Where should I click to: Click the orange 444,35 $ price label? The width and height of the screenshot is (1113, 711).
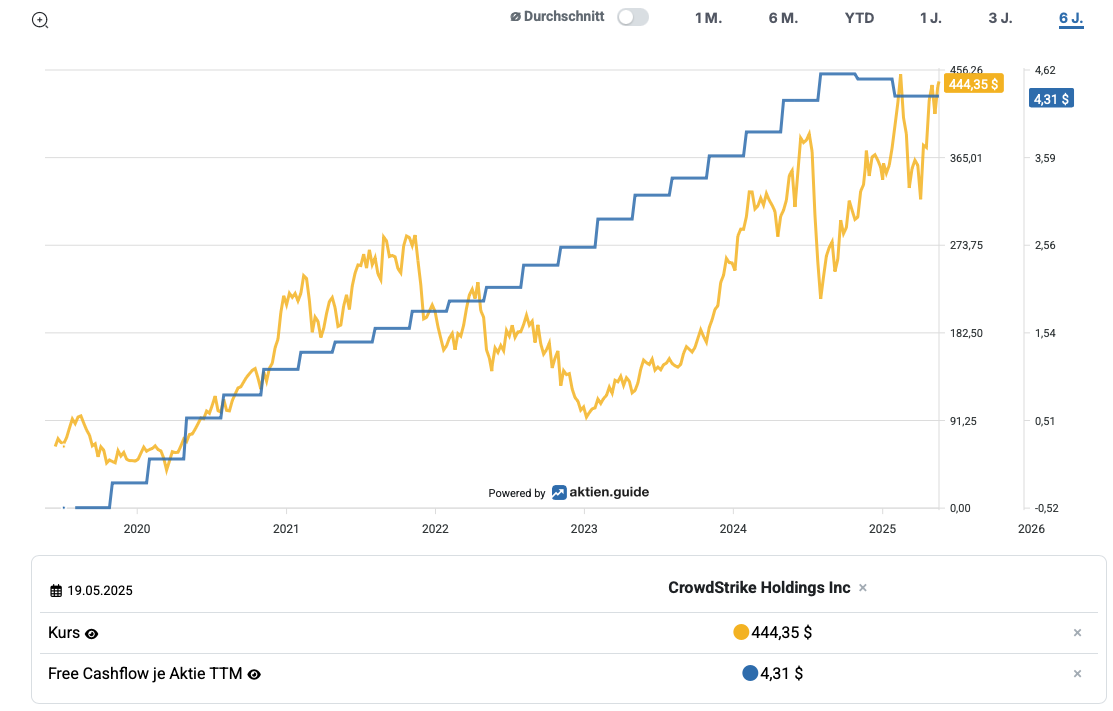tap(973, 84)
